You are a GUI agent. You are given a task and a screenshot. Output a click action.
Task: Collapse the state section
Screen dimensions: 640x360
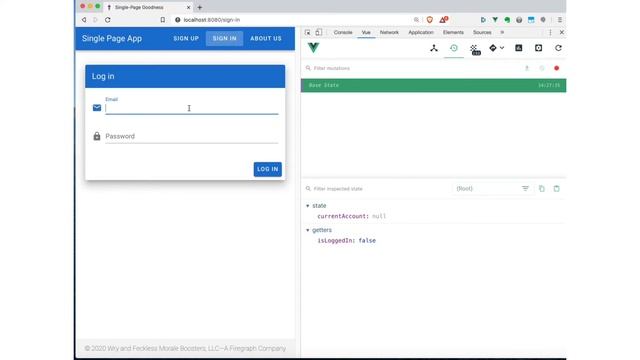click(x=308, y=206)
